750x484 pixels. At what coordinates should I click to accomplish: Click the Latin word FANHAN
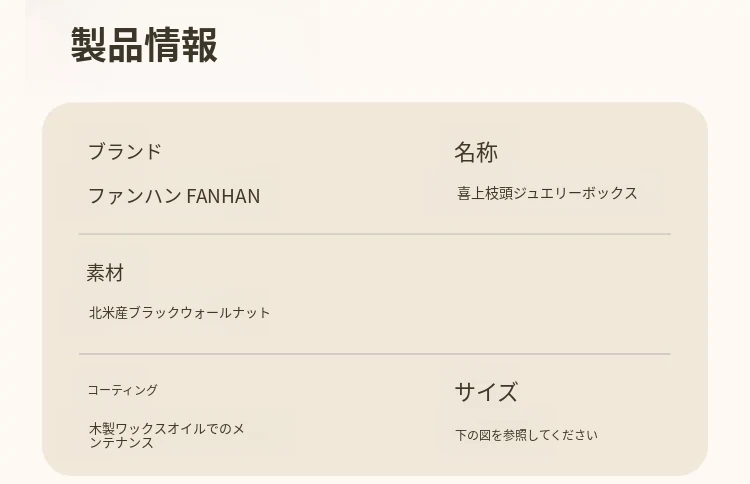[223, 196]
